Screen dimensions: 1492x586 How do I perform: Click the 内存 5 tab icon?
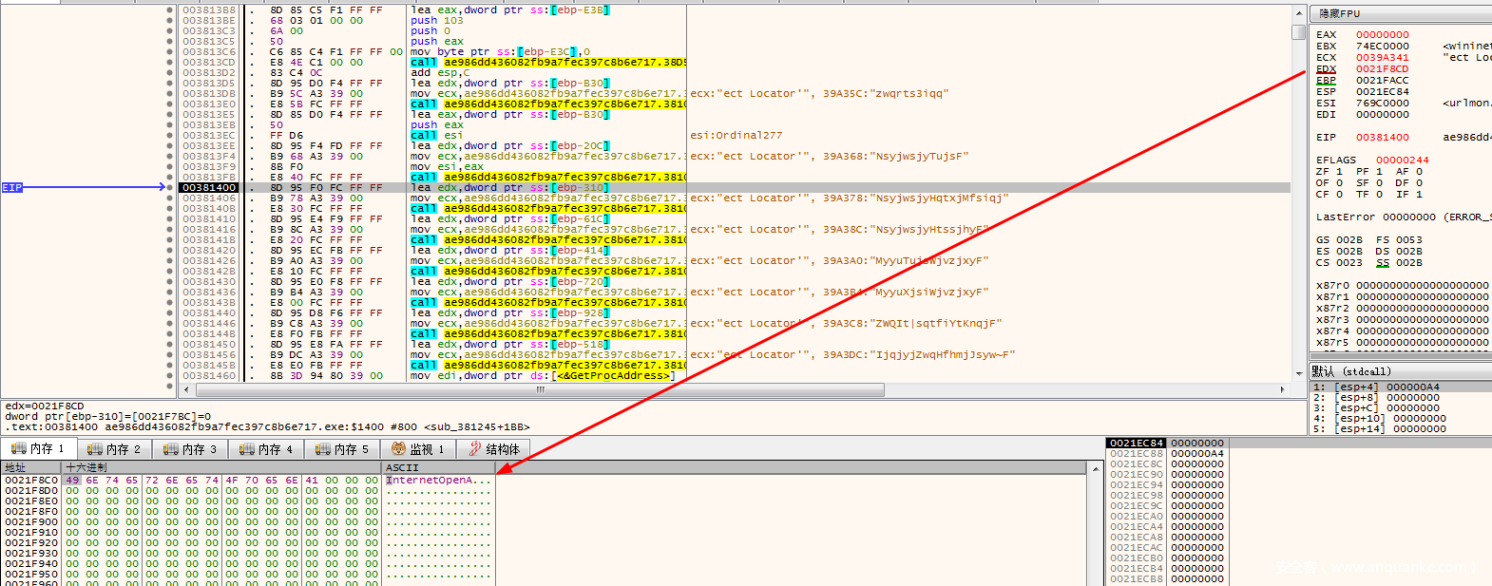[x=319, y=450]
